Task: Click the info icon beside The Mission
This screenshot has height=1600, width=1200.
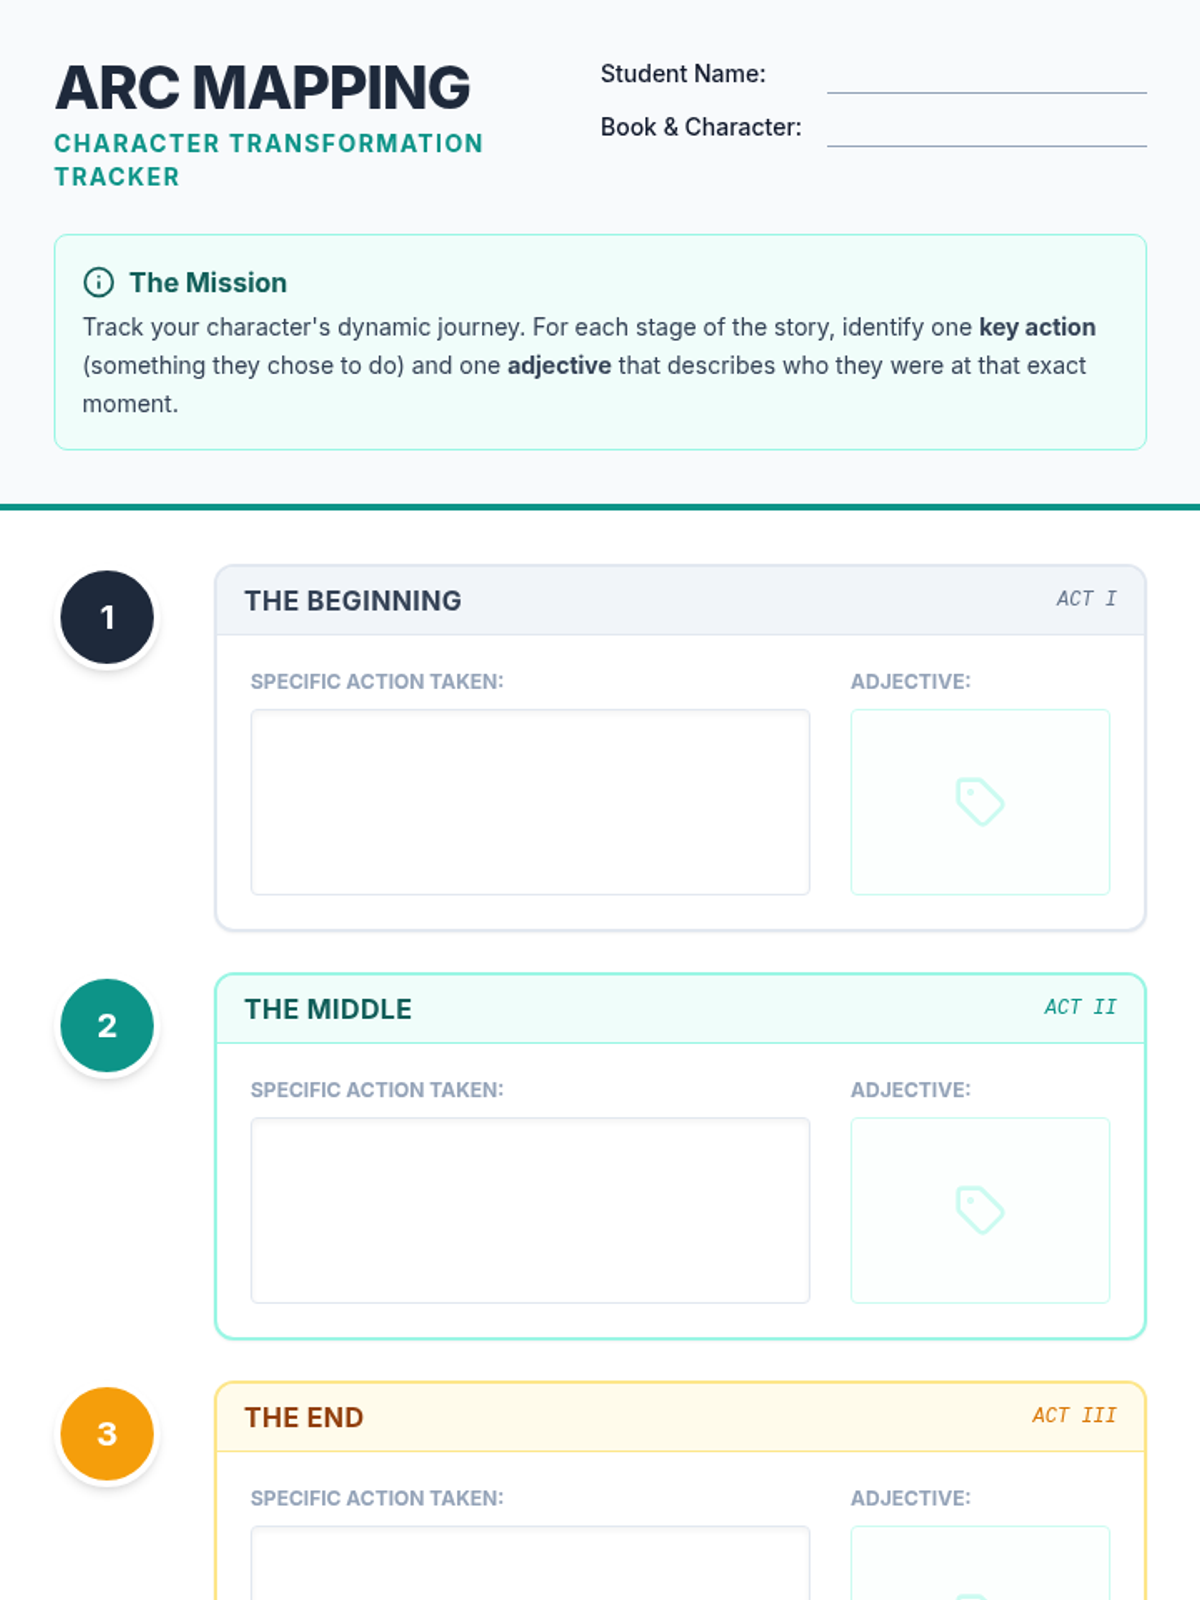Action: click(98, 282)
